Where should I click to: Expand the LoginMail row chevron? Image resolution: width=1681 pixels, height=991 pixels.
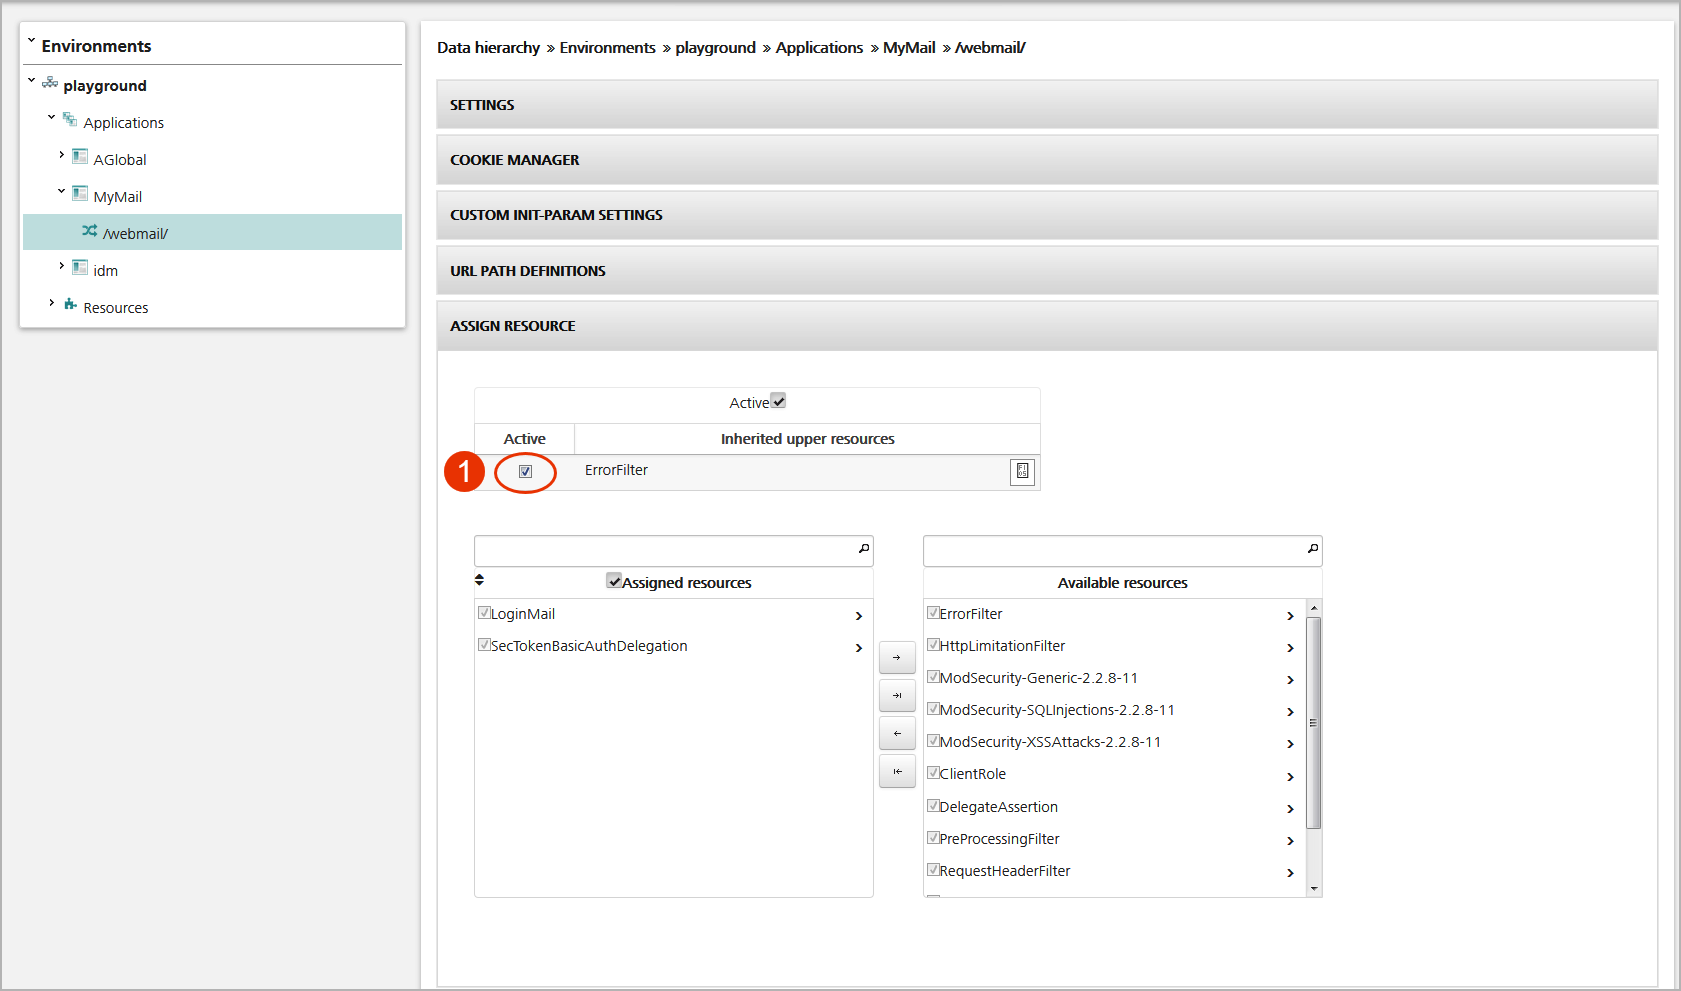point(859,616)
